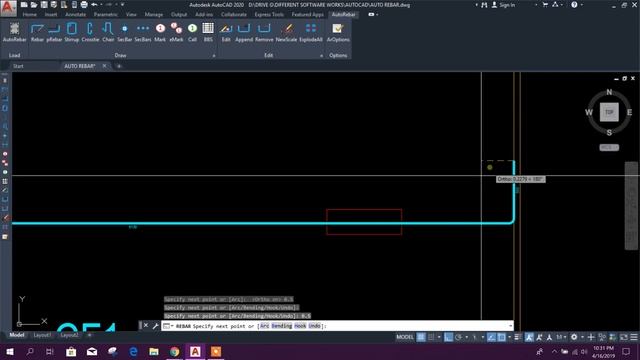Click the Call tool

pos(192,32)
